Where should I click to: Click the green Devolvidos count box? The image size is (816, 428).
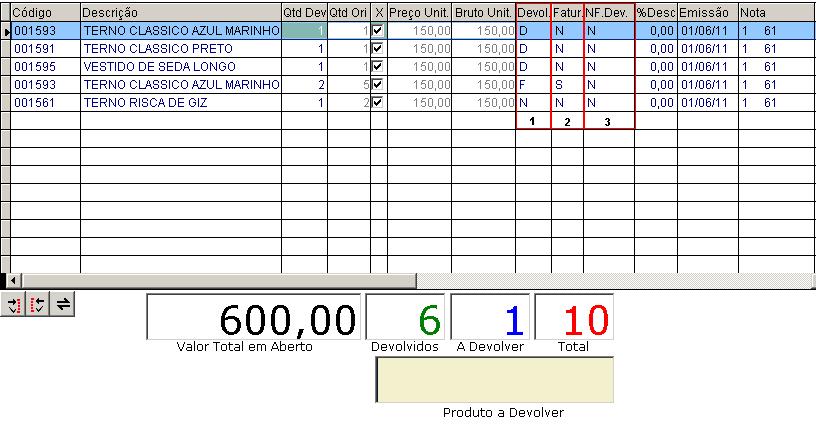pyautogui.click(x=406, y=317)
